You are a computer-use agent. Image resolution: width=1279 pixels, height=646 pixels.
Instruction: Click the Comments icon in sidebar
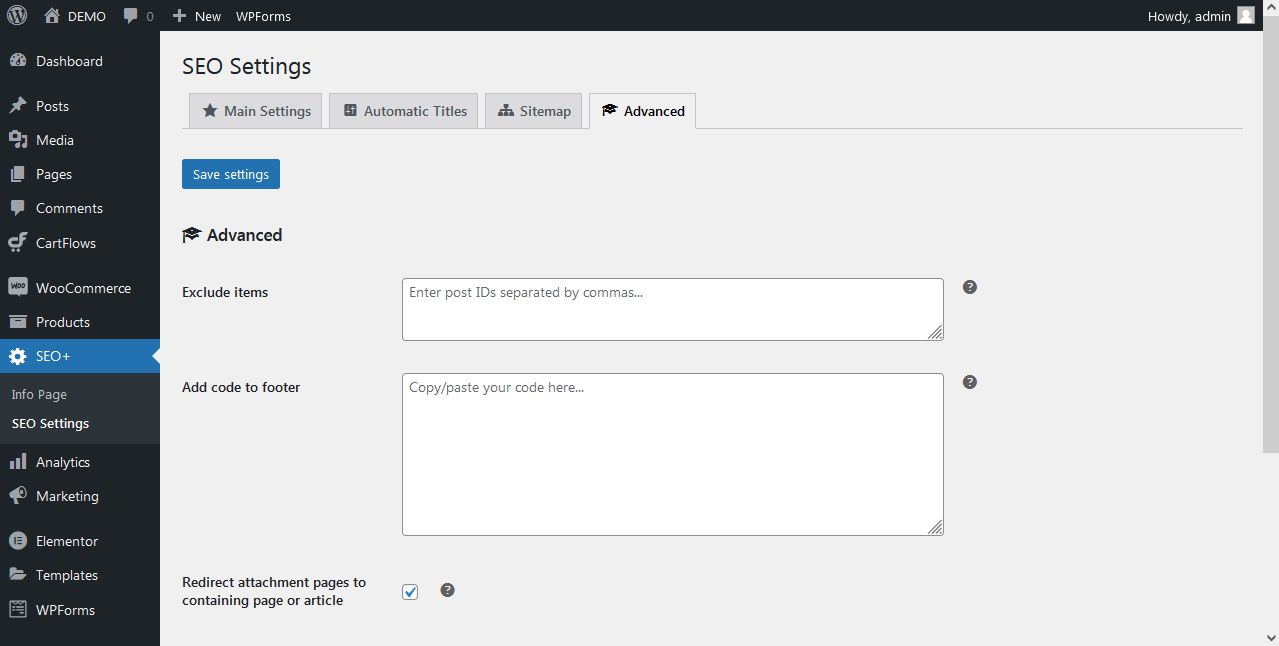17,208
